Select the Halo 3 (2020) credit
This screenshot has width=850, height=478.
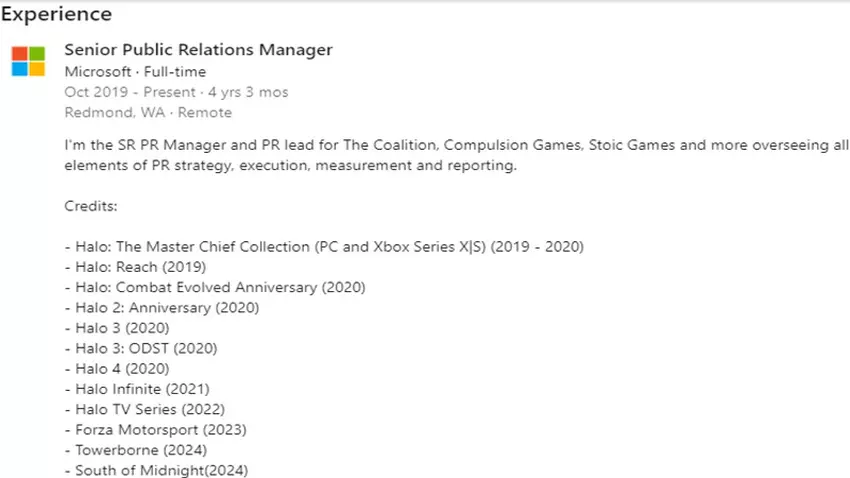point(117,328)
